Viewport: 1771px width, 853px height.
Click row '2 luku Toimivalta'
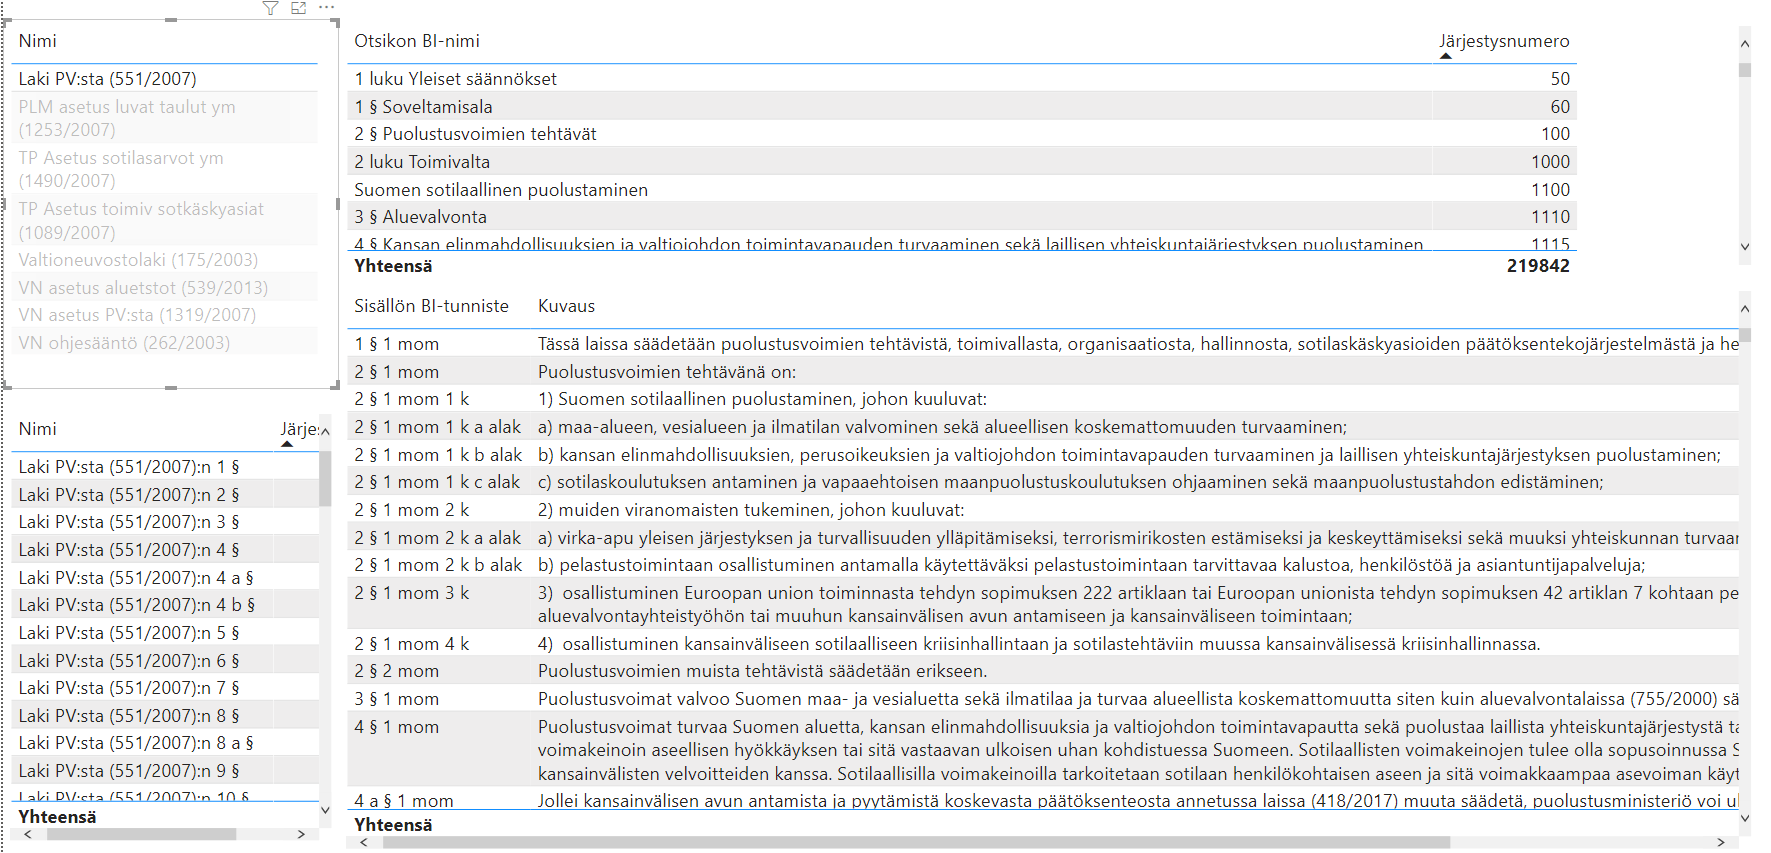point(962,162)
